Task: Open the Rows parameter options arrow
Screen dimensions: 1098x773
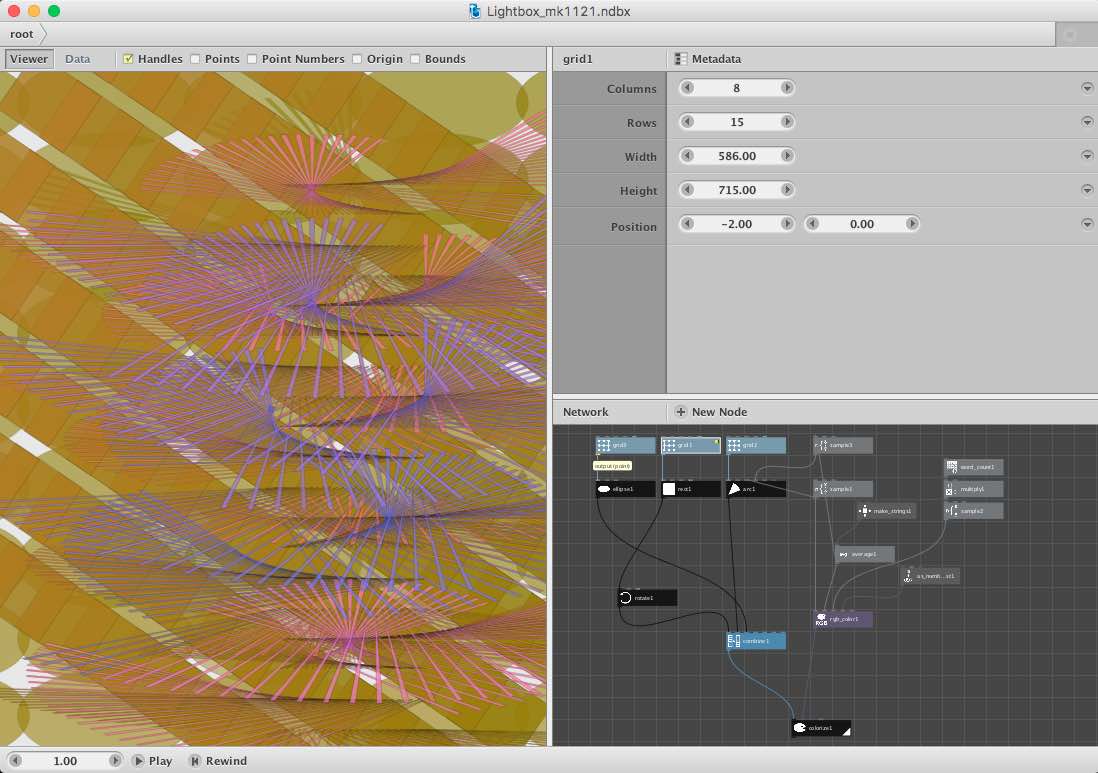Action: click(x=1087, y=122)
